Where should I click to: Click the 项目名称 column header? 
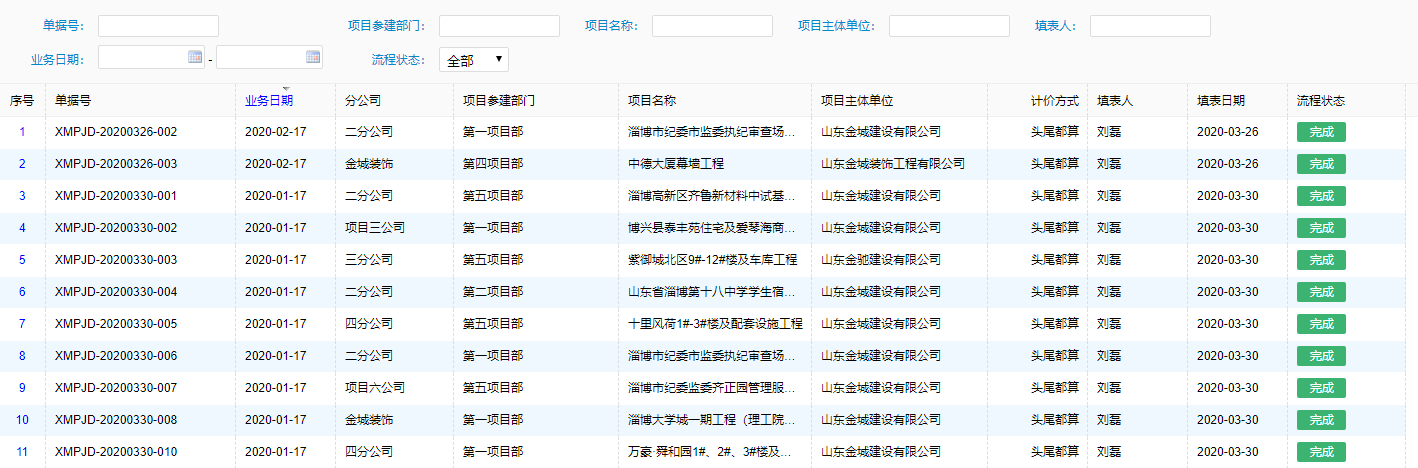pyautogui.click(x=652, y=101)
